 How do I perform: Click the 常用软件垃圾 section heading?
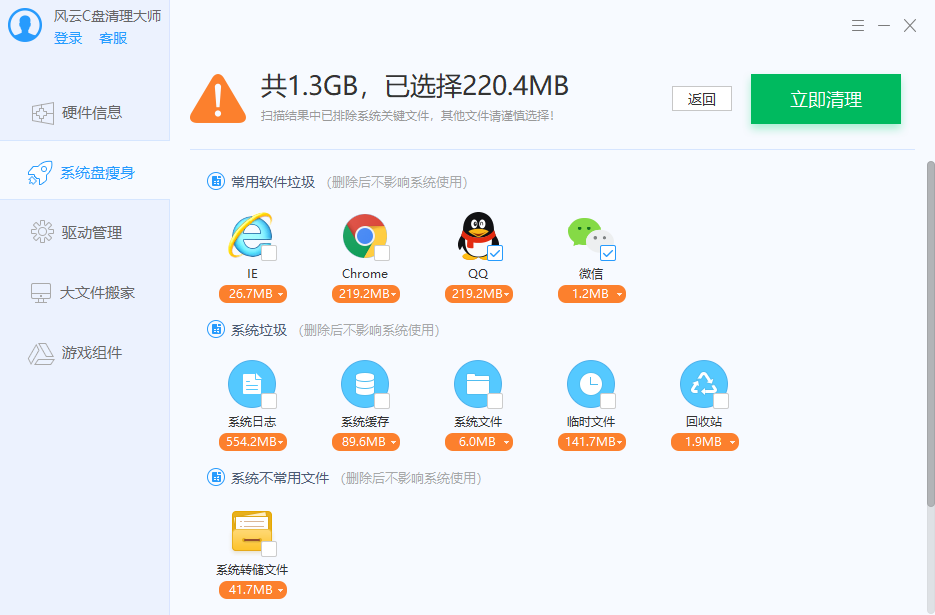click(273, 182)
